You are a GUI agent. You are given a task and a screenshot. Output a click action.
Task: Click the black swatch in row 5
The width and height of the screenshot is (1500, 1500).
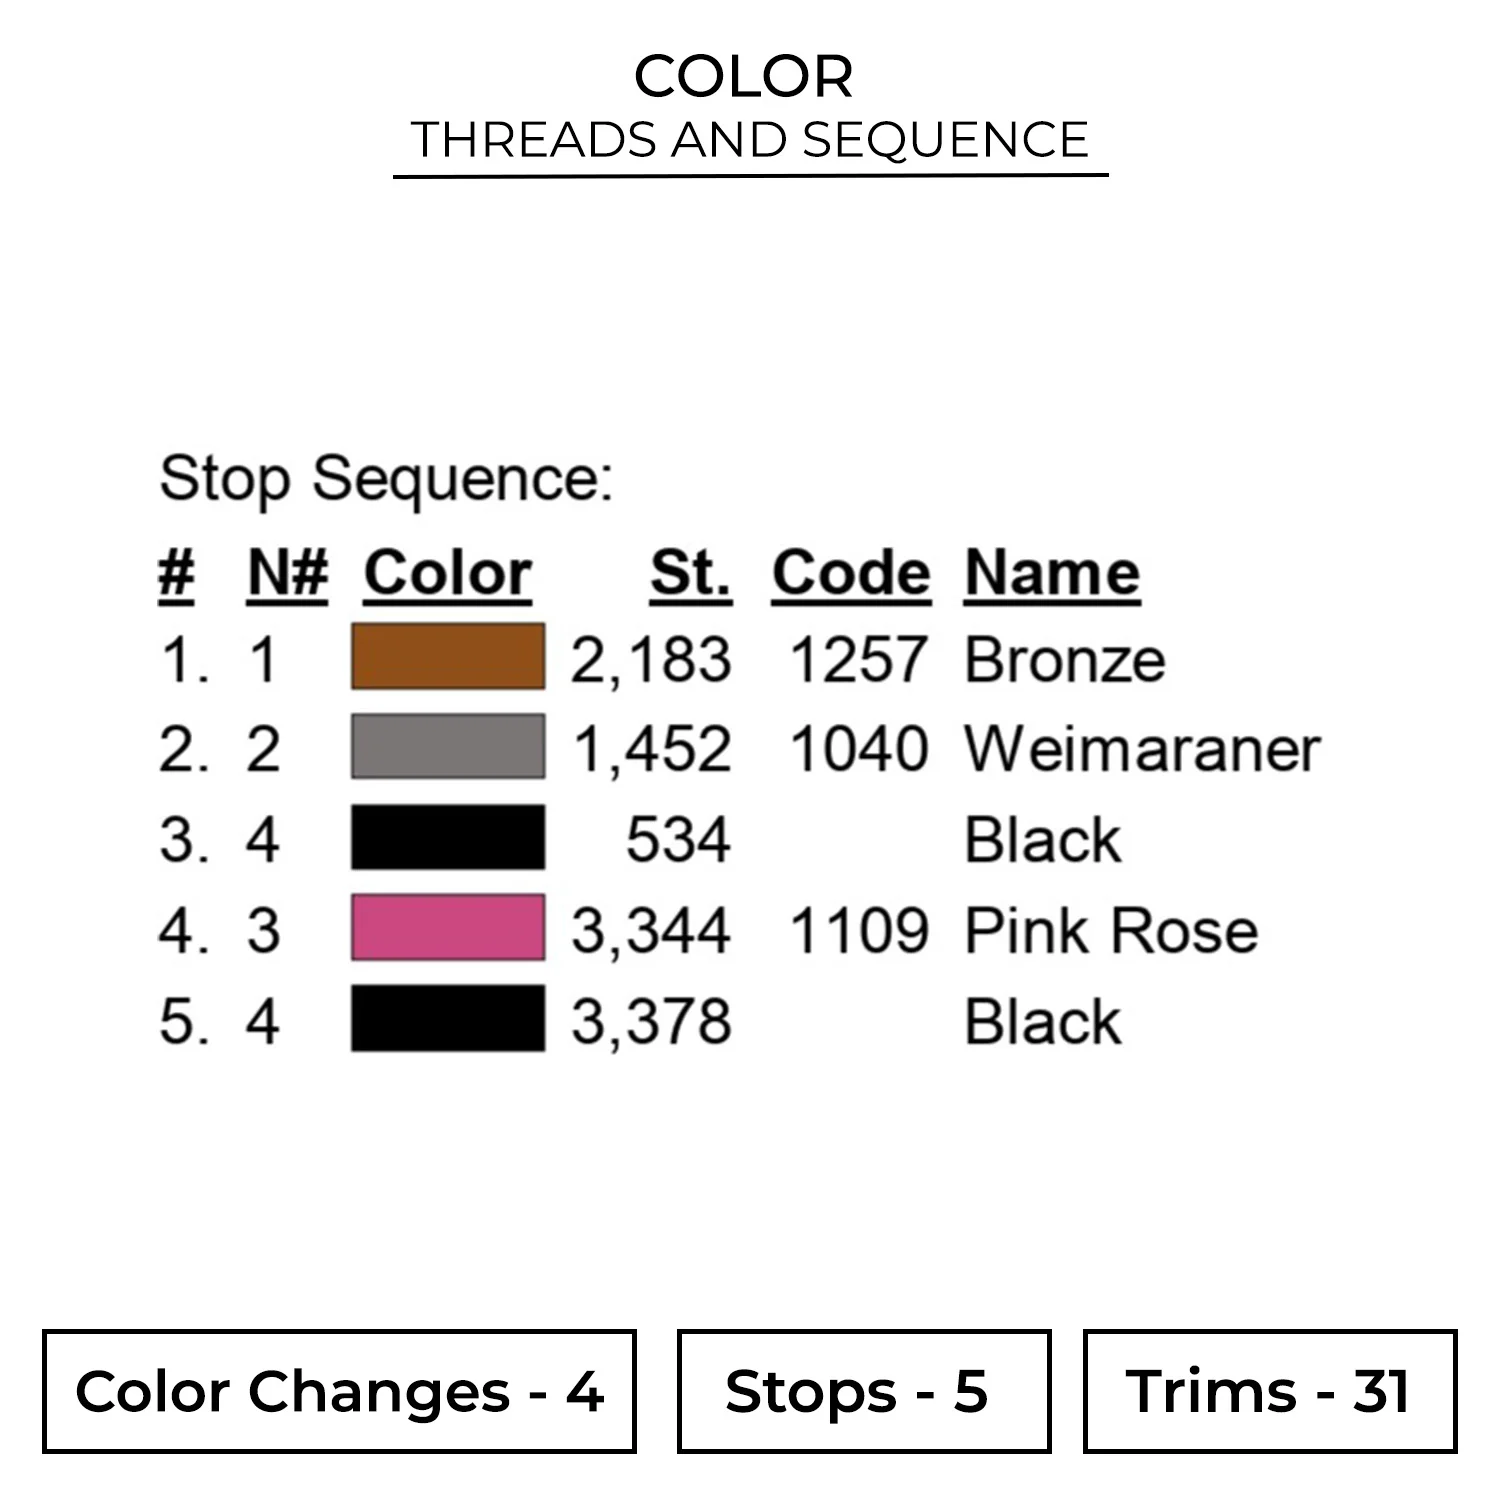point(447,1018)
